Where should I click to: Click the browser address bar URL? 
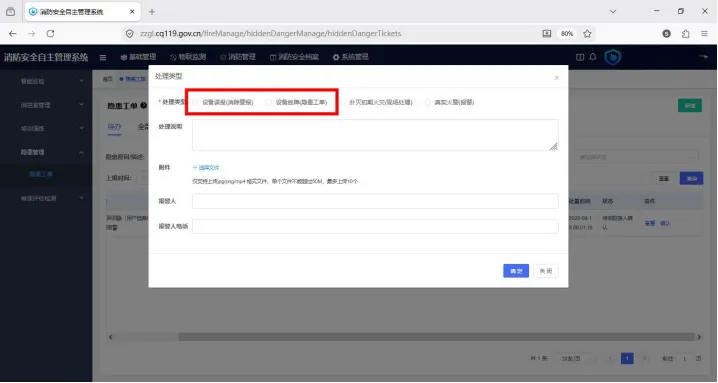pyautogui.click(x=271, y=33)
